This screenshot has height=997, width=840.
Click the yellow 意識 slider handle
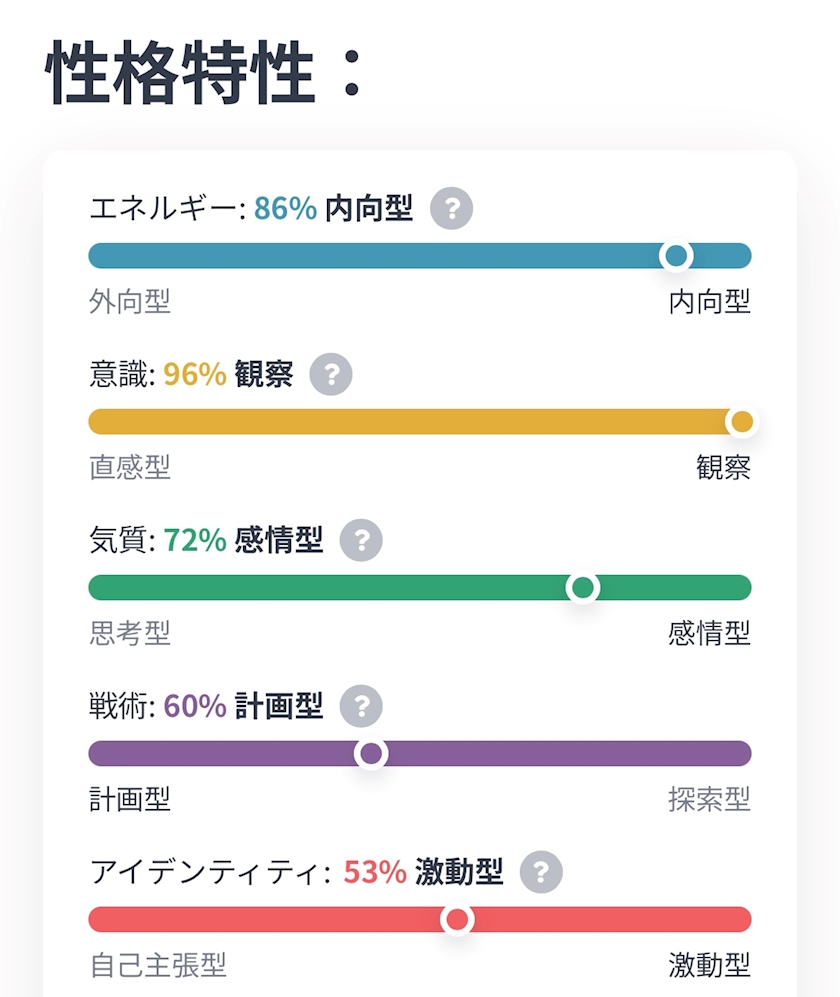[742, 422]
